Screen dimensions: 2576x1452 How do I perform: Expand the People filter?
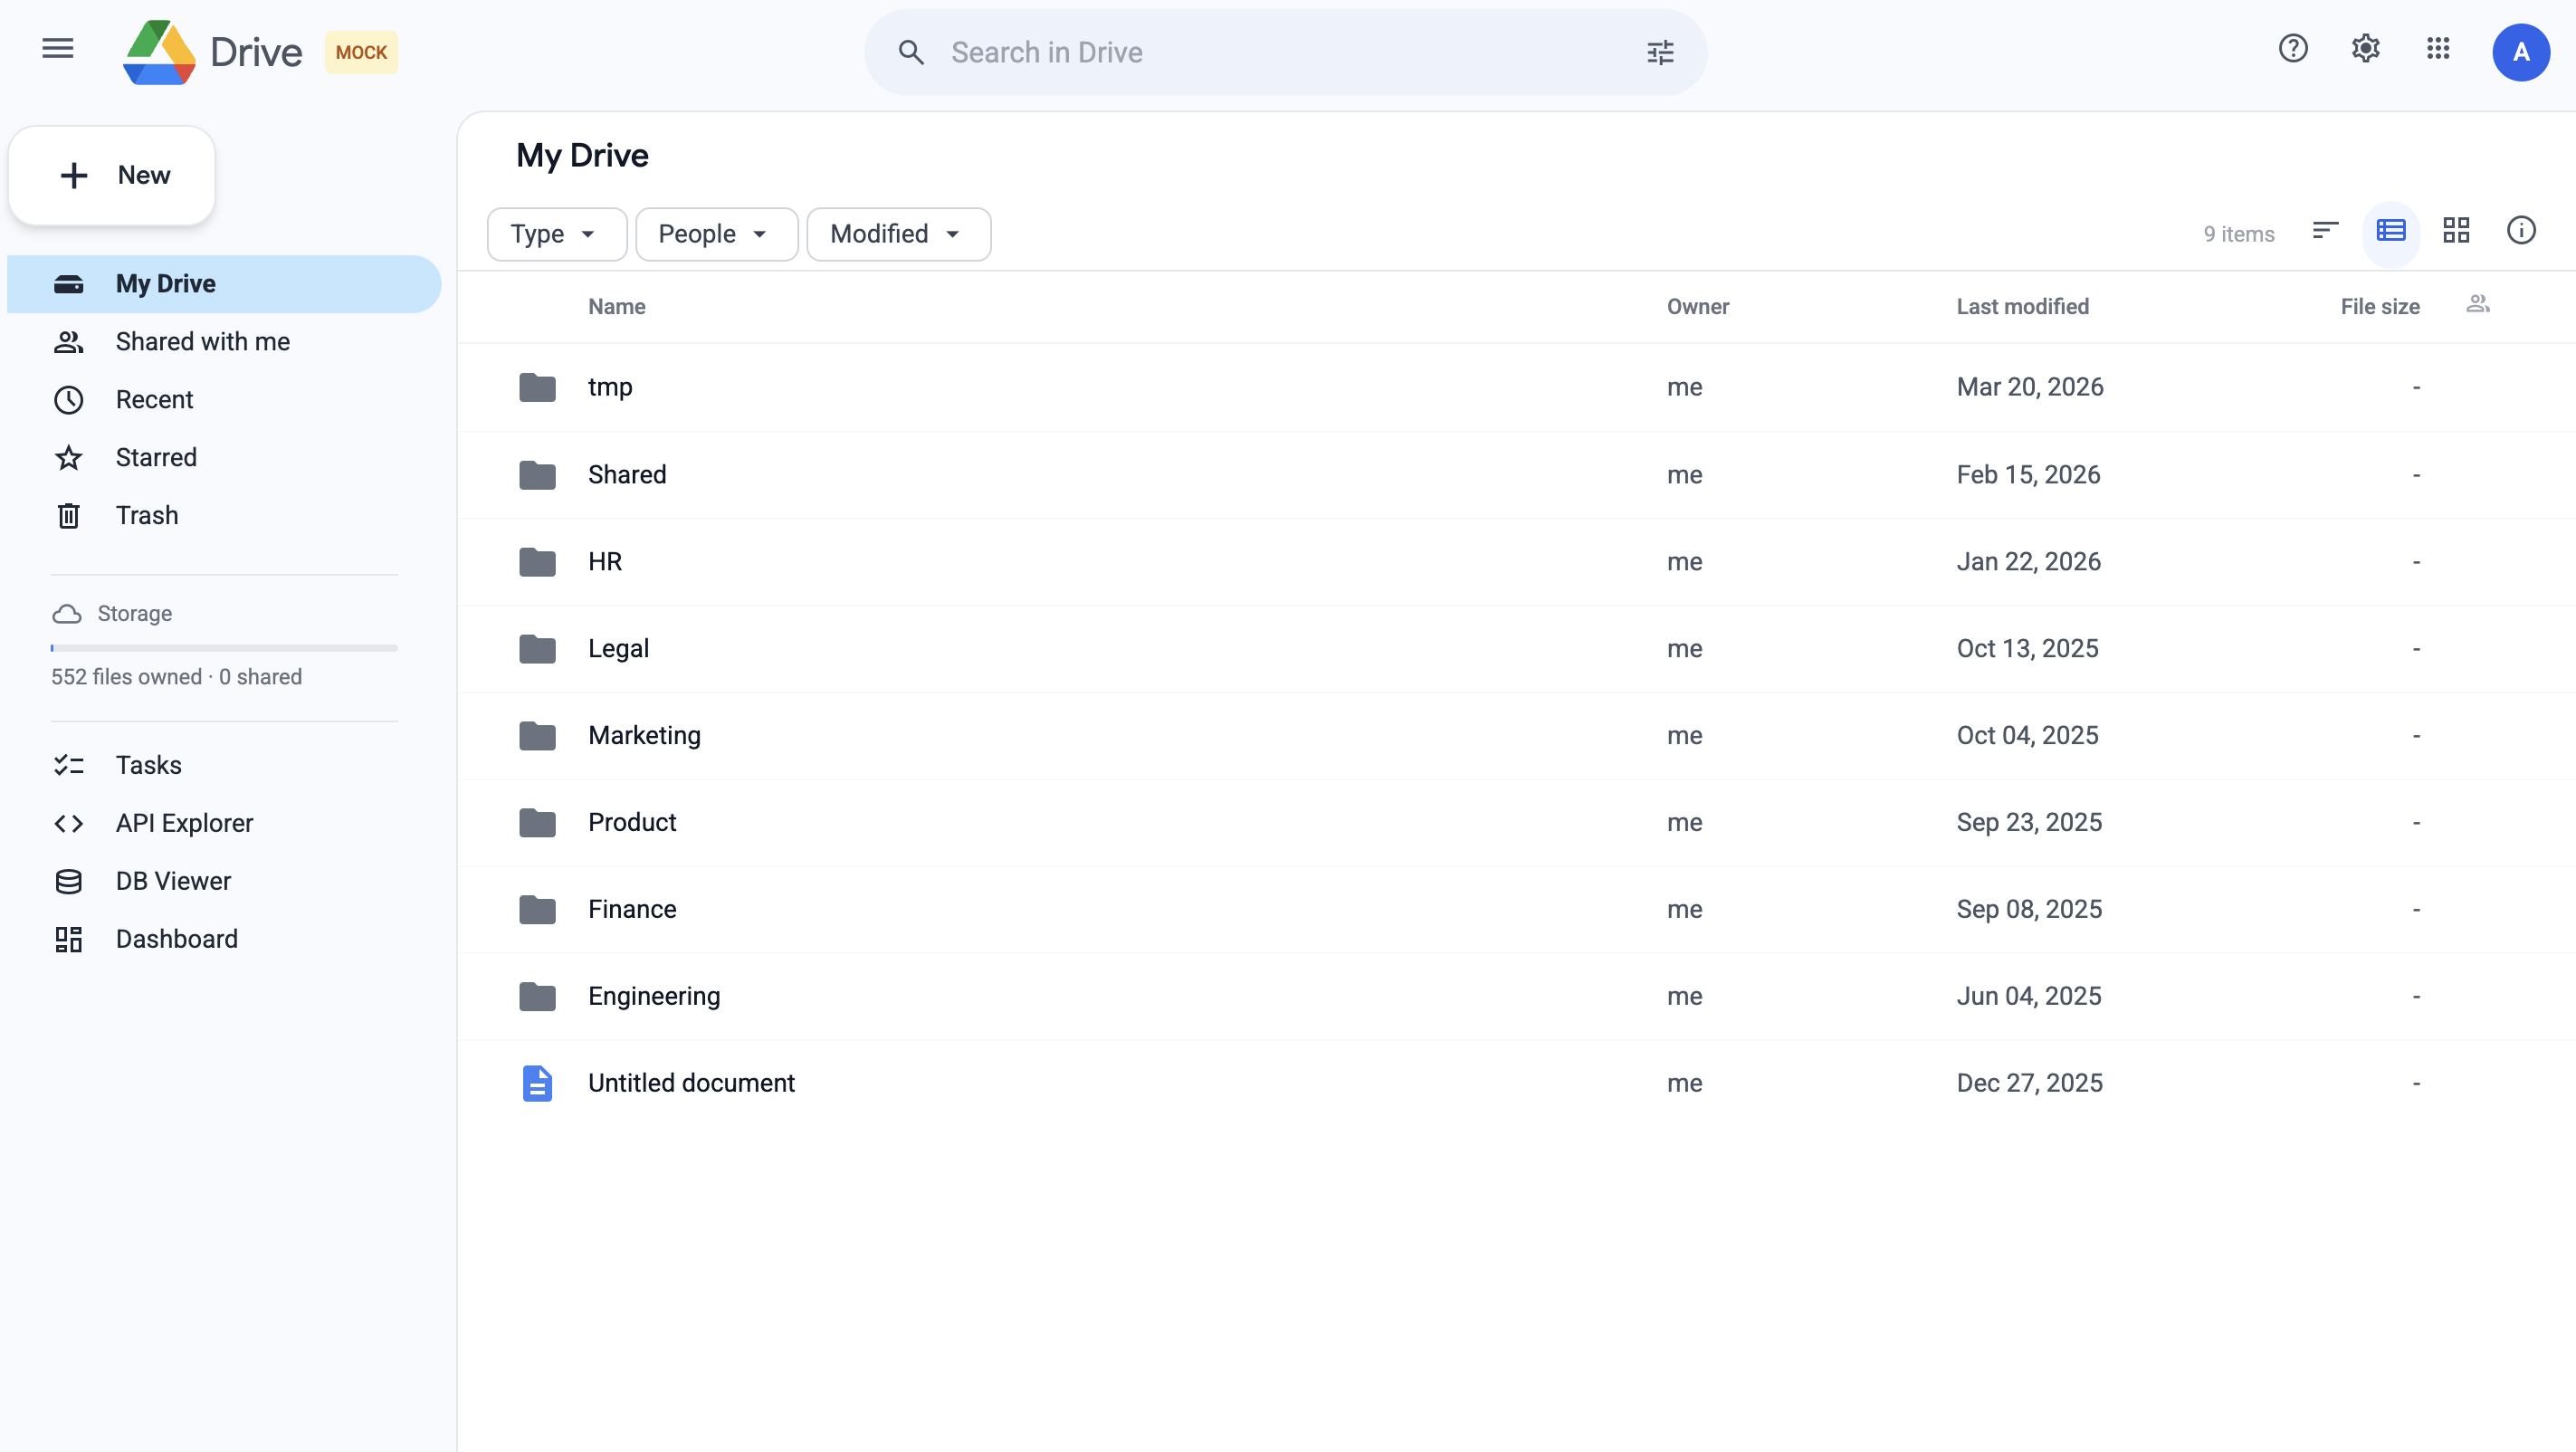click(x=716, y=234)
